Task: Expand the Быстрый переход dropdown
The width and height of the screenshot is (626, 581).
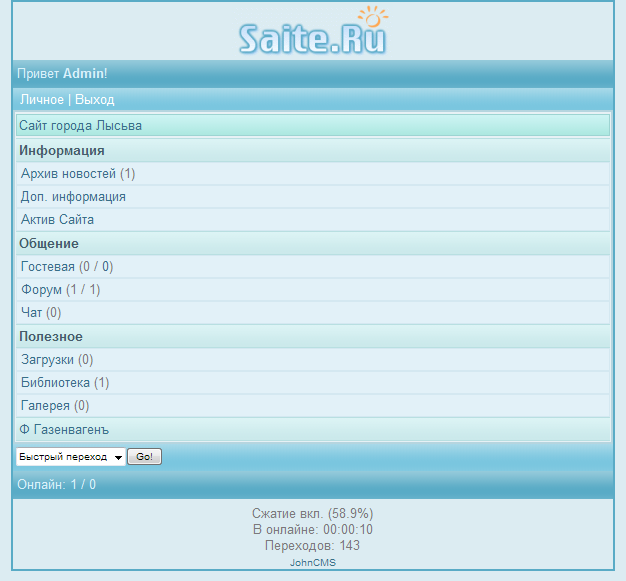Action: (70, 457)
